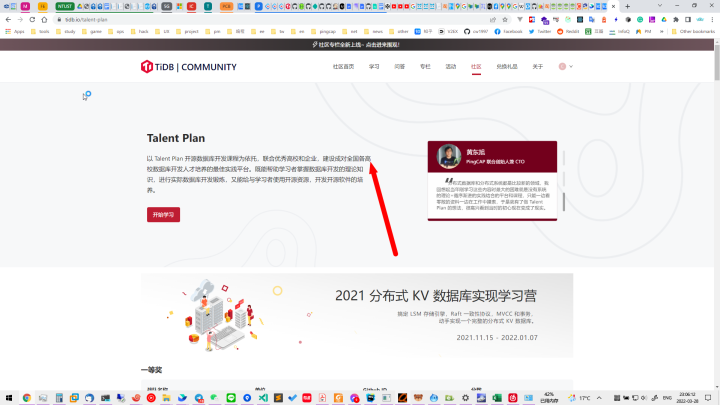This screenshot has height=405, width=720.
Task: Open the V2EX bookmark
Action: pos(448,32)
